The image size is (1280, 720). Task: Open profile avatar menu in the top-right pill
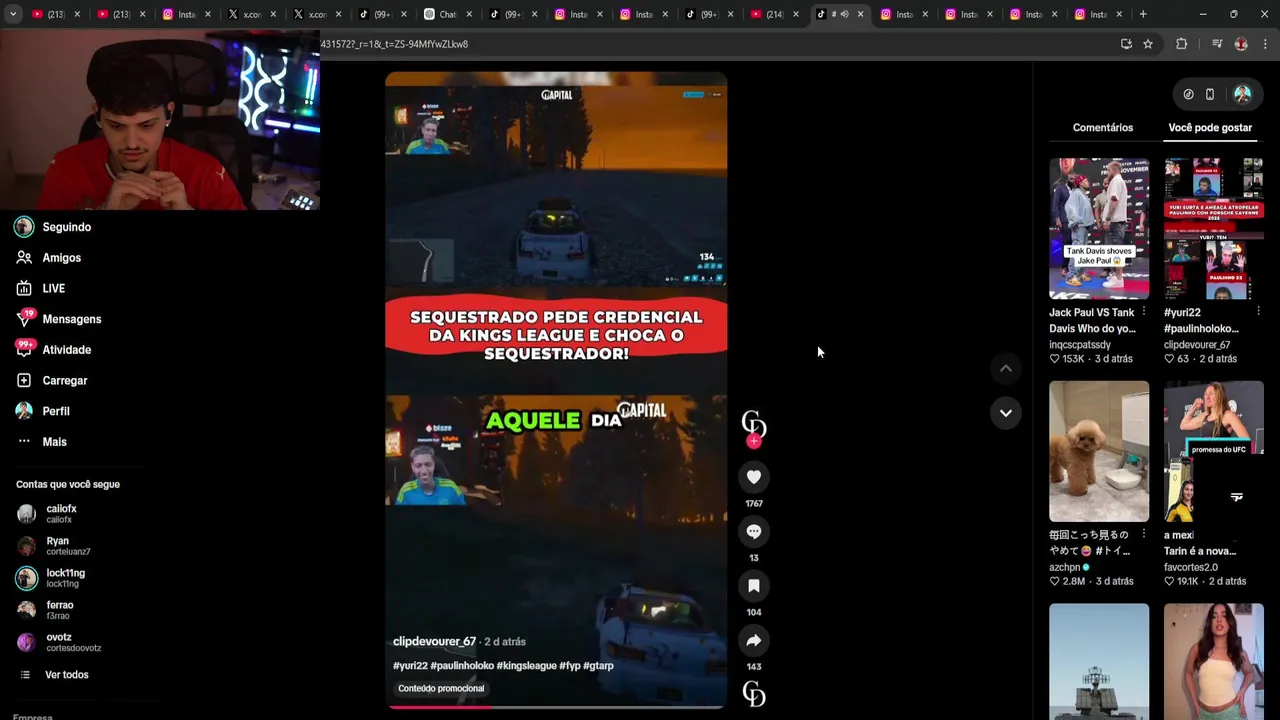1242,94
